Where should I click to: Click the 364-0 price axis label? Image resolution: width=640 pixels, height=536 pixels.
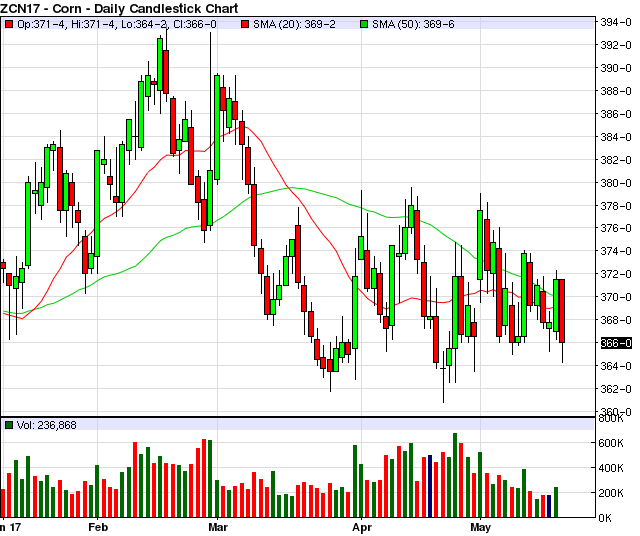[616, 366]
